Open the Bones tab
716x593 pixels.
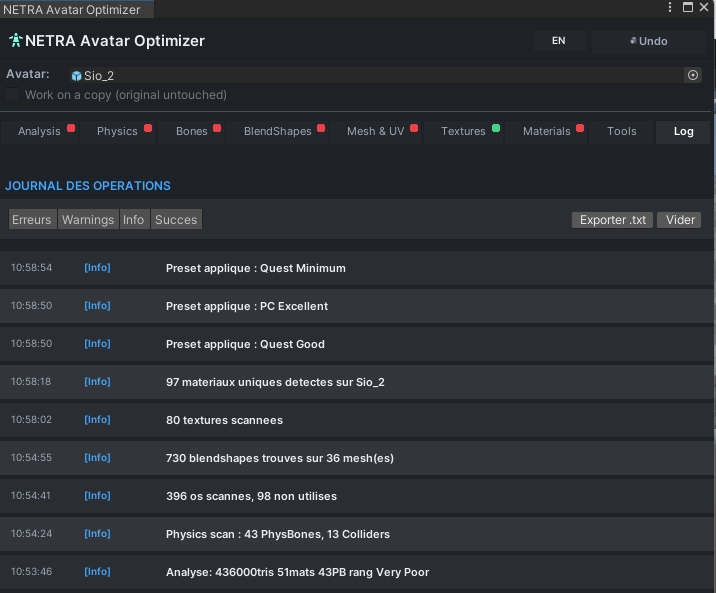point(192,131)
